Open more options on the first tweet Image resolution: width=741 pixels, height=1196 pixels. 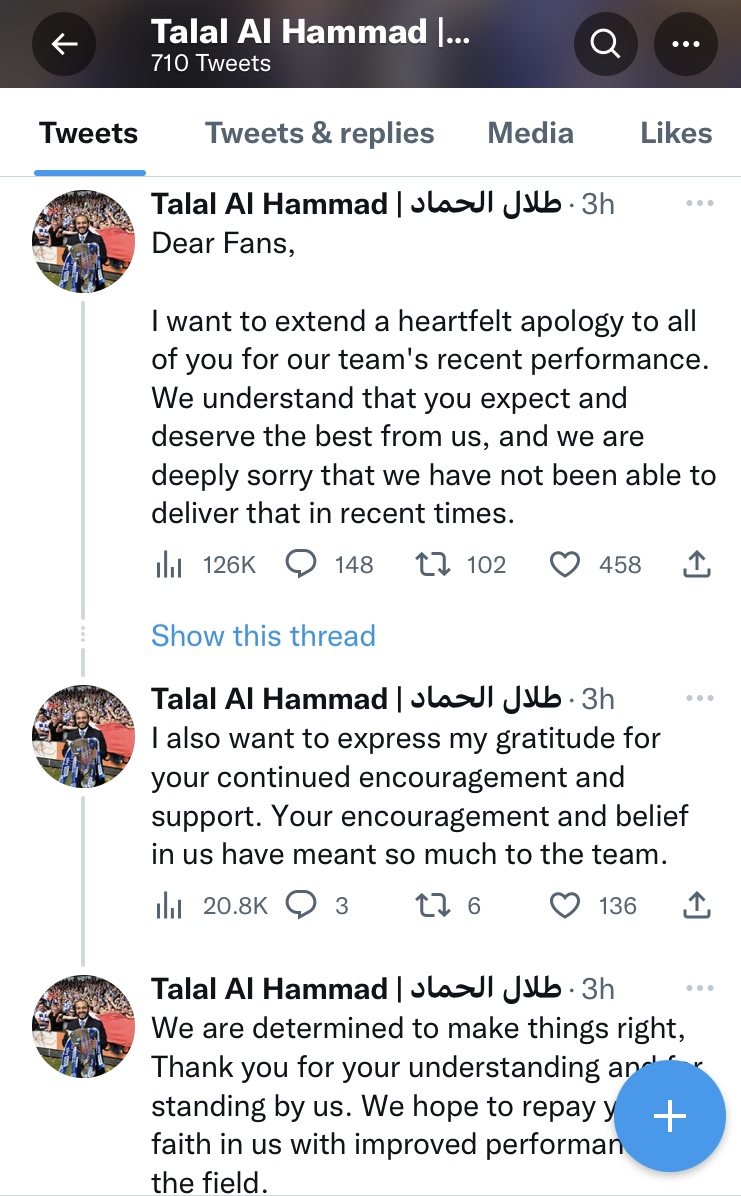pyautogui.click(x=700, y=204)
